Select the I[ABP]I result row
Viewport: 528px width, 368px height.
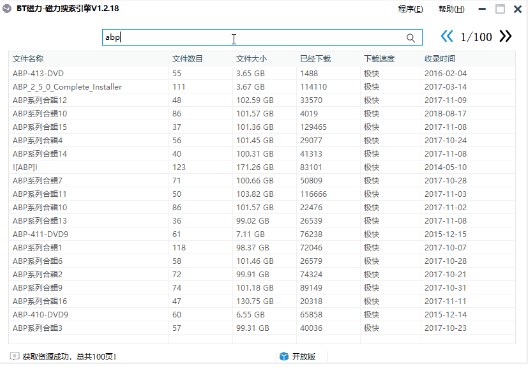click(262, 167)
